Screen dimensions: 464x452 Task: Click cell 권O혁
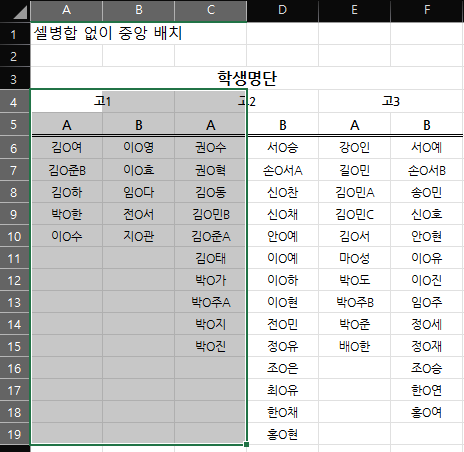click(x=210, y=170)
